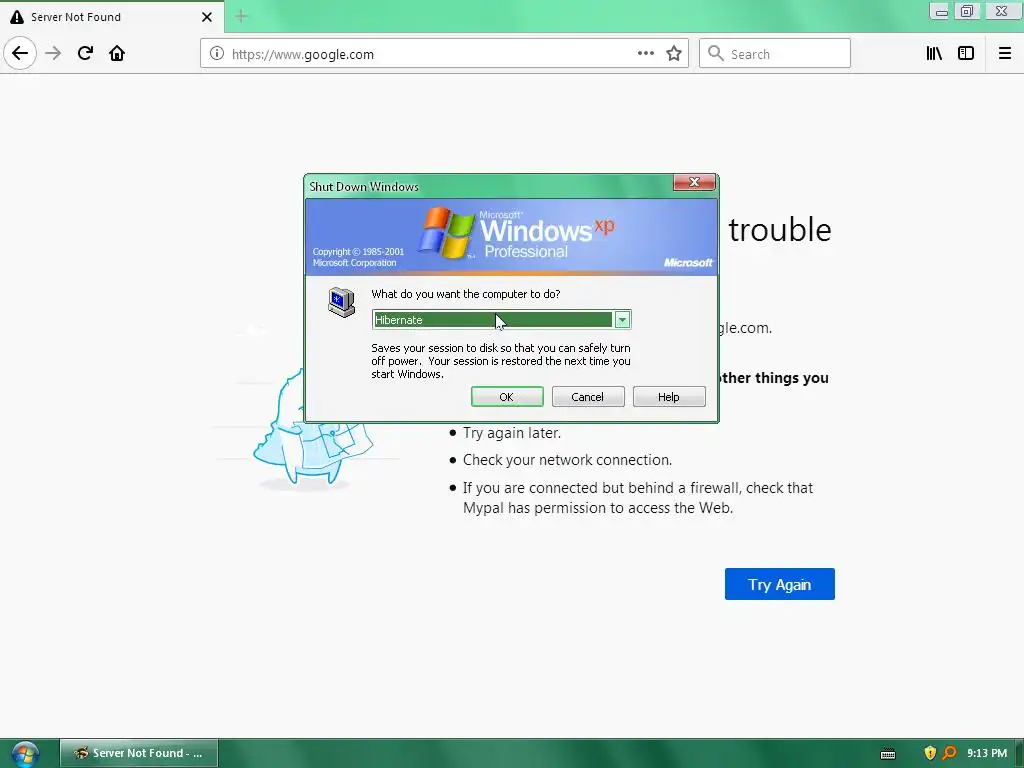This screenshot has width=1024, height=768.
Task: Cancel the Shut Down Windows dialog
Action: tap(588, 396)
